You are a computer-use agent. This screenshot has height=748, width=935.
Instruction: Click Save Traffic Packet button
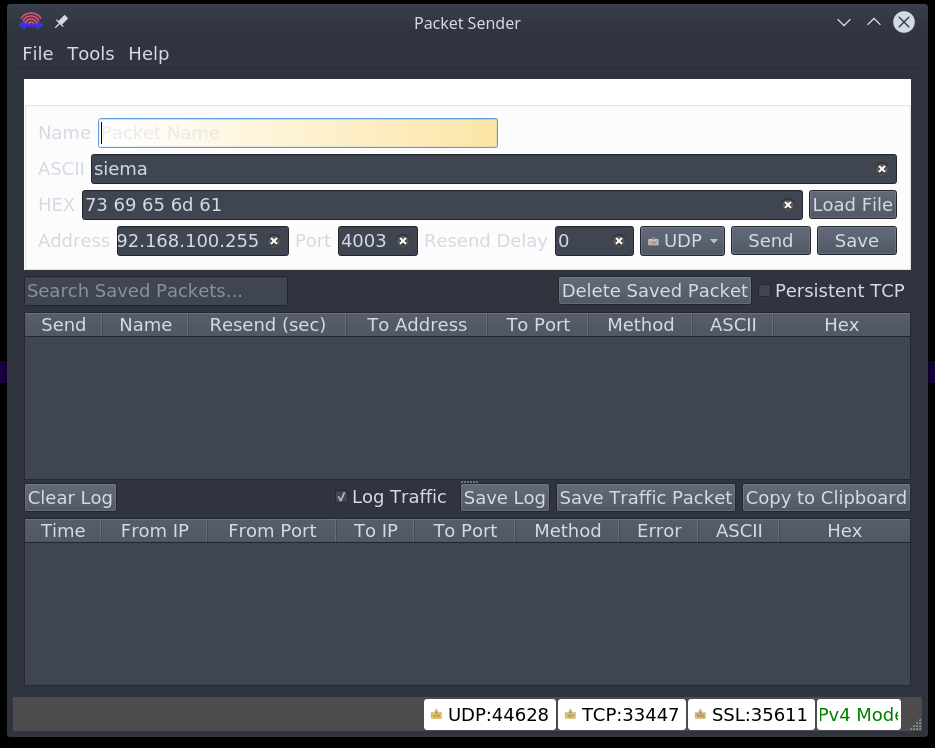click(646, 497)
